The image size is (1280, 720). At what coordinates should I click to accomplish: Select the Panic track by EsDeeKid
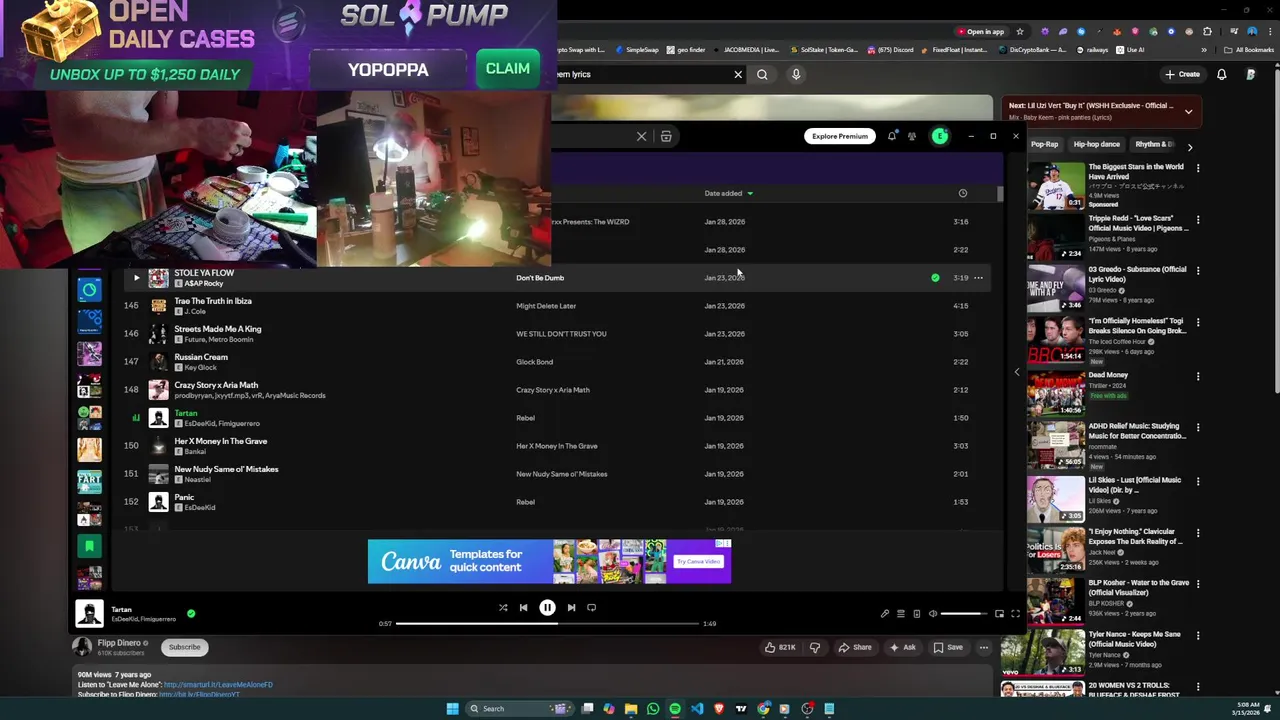pyautogui.click(x=558, y=502)
